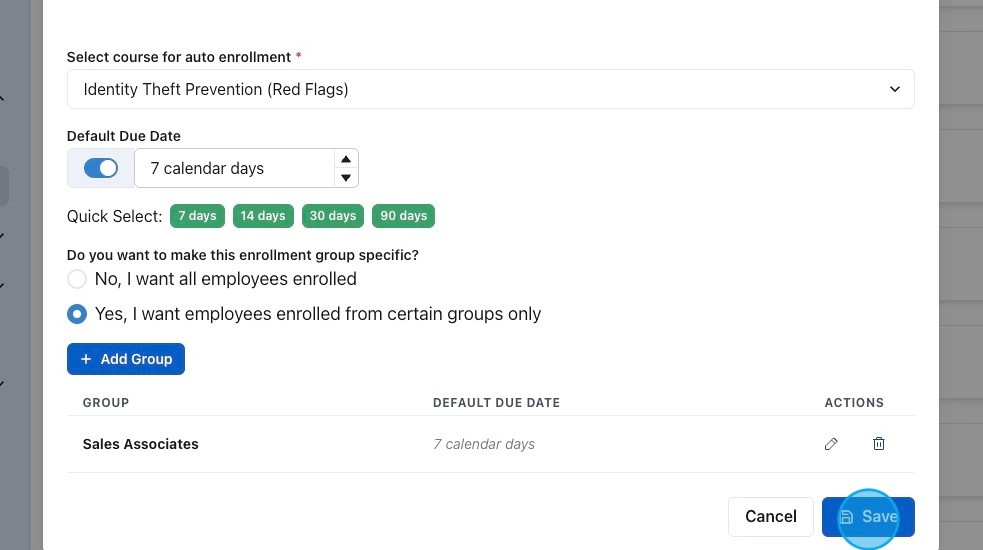This screenshot has height=550, width=983.
Task: Set due date to 90 days
Action: [x=403, y=216]
